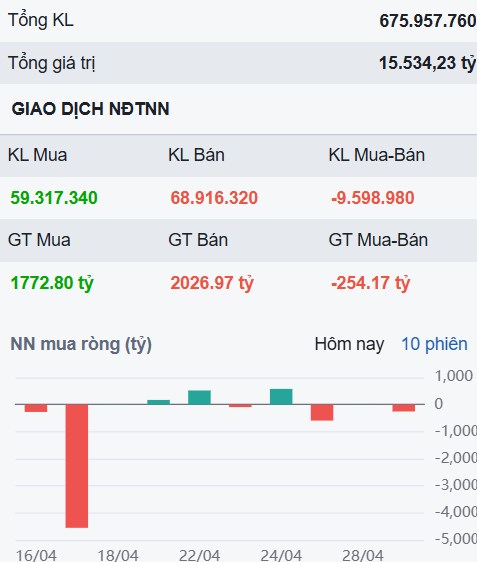Switch chart to Hôm nay view
The image size is (477, 562).
pos(349,344)
